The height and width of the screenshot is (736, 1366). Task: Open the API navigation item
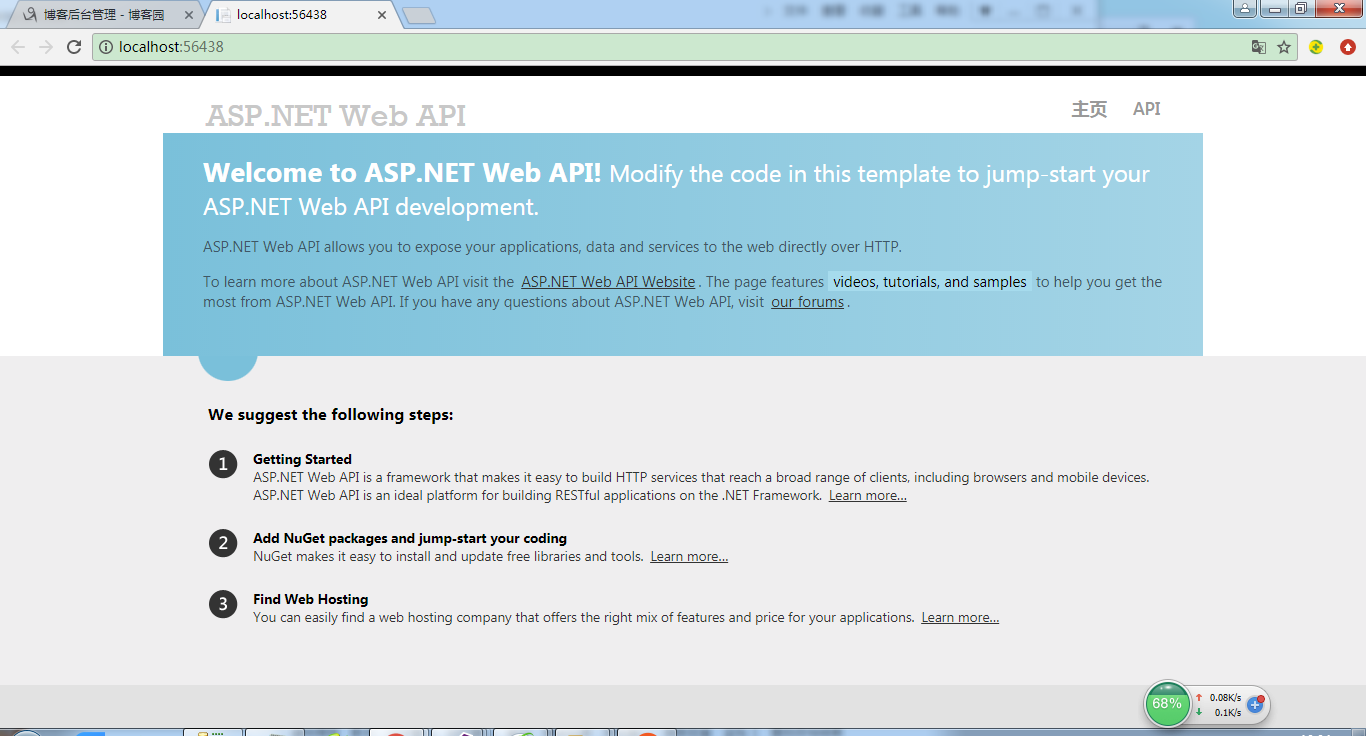pos(1147,109)
